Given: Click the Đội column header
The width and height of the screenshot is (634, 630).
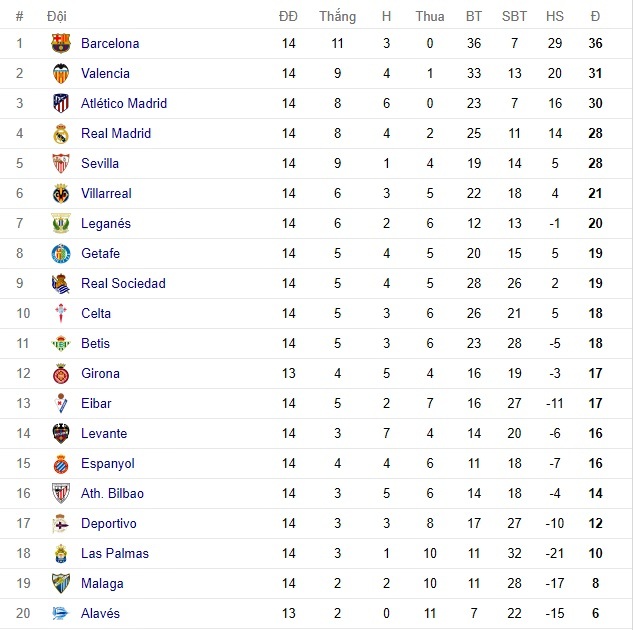Looking at the screenshot, I should point(57,17).
